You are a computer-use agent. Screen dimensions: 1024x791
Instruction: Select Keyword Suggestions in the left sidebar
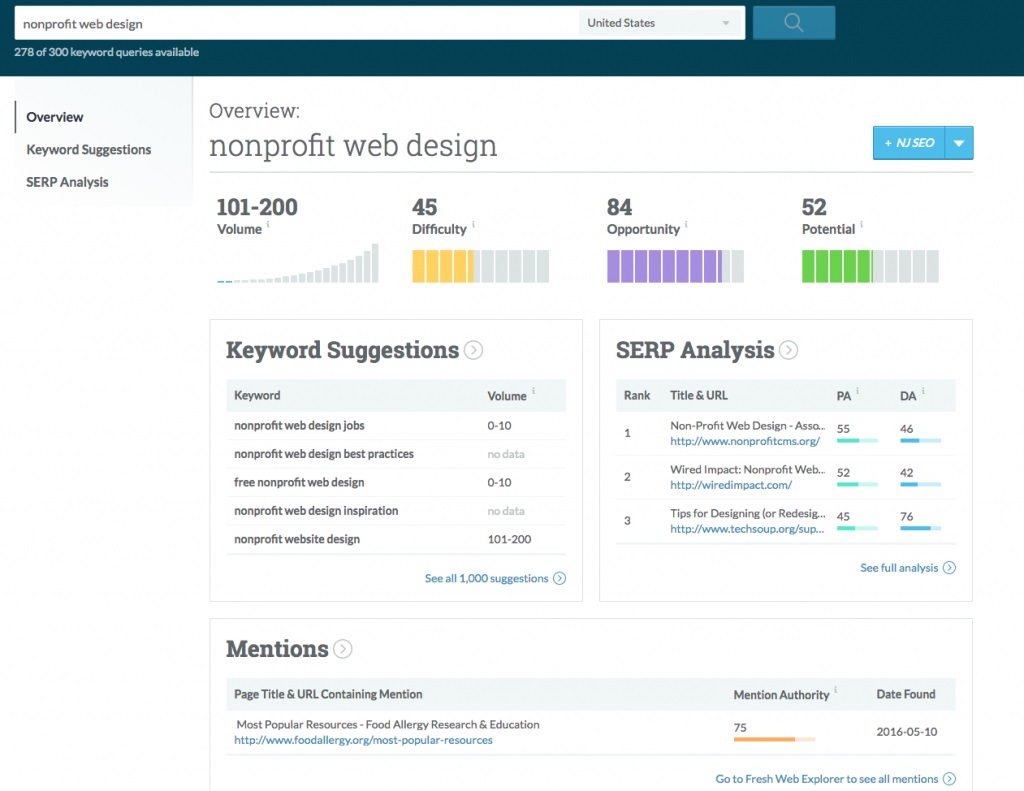tap(89, 150)
